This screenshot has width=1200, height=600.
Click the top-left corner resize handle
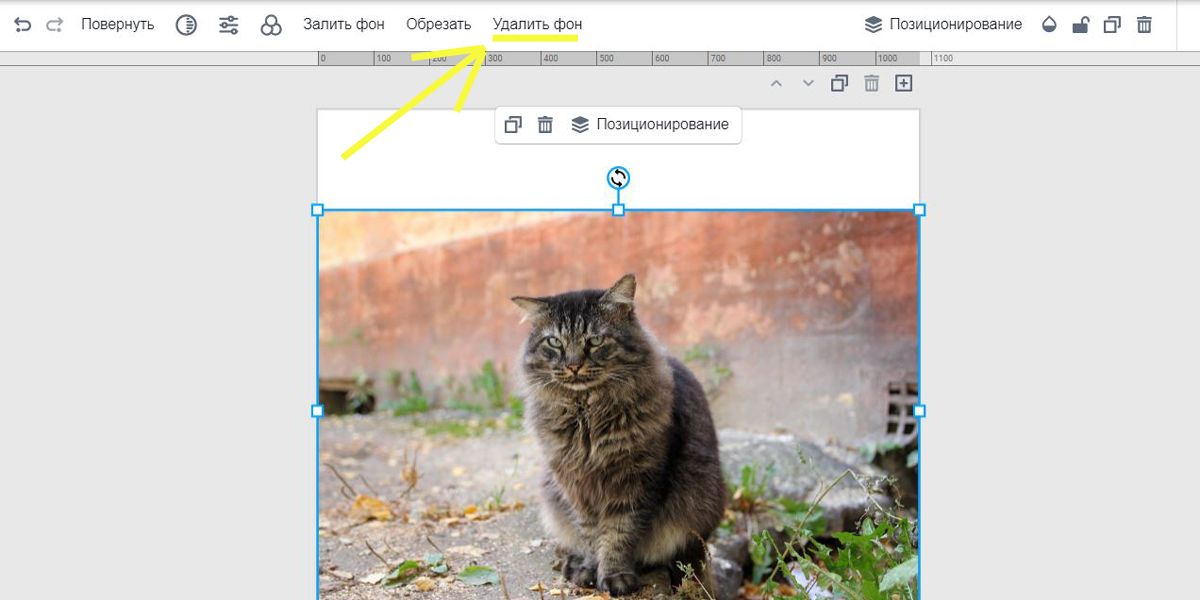(x=318, y=210)
